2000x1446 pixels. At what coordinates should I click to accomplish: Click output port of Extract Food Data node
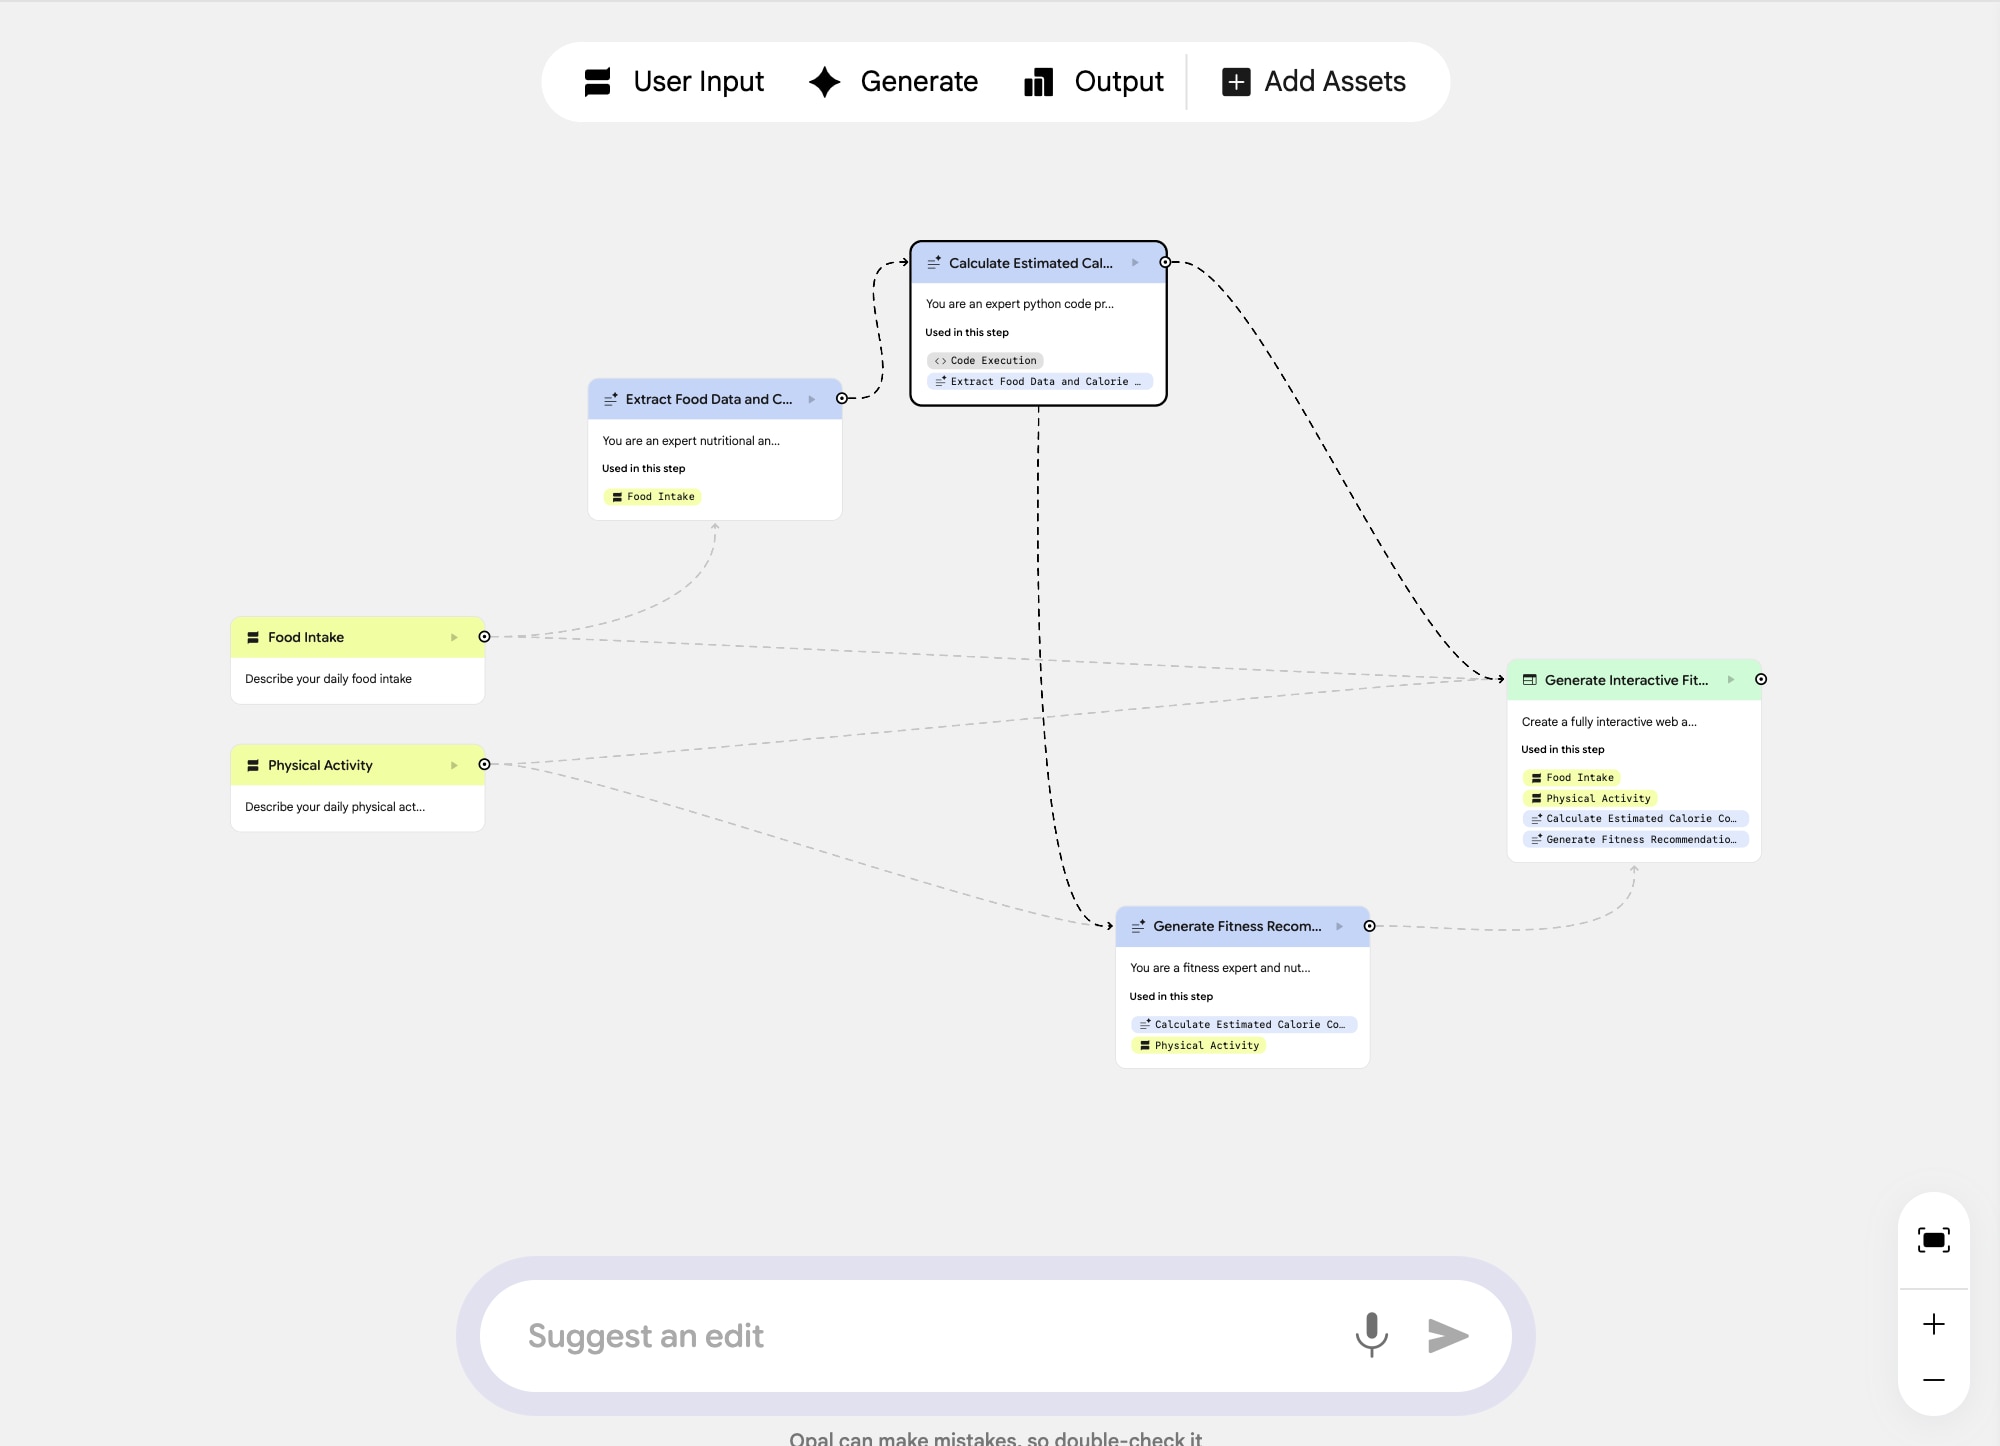point(842,399)
